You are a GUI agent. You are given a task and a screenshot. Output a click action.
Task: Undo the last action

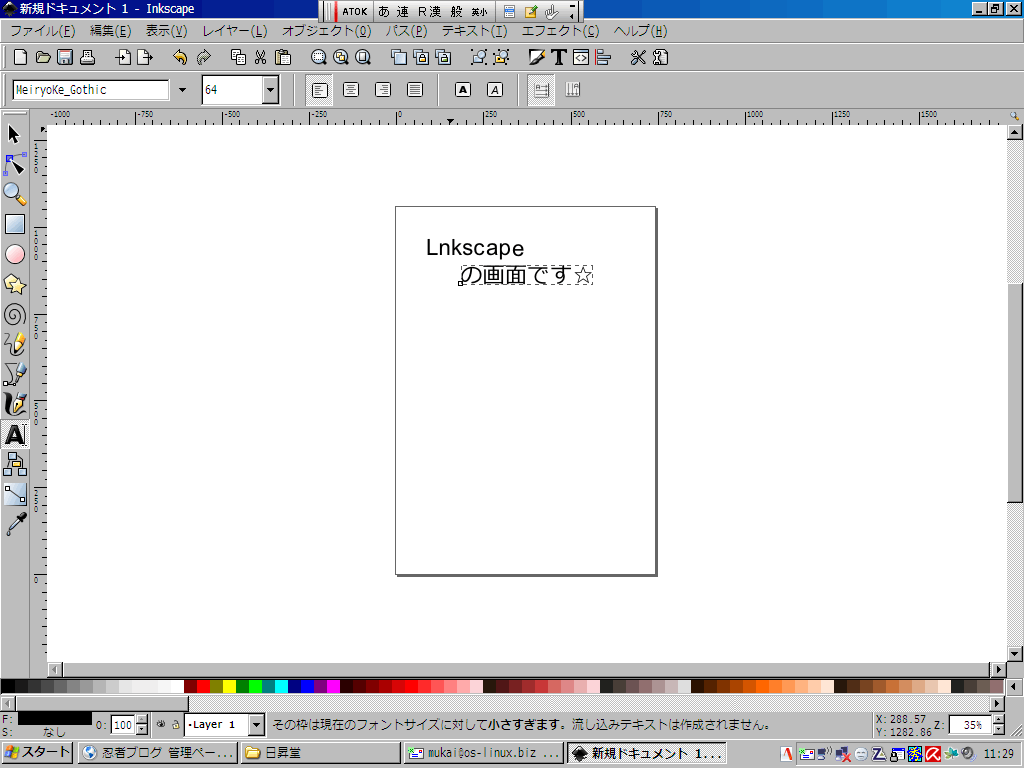180,57
